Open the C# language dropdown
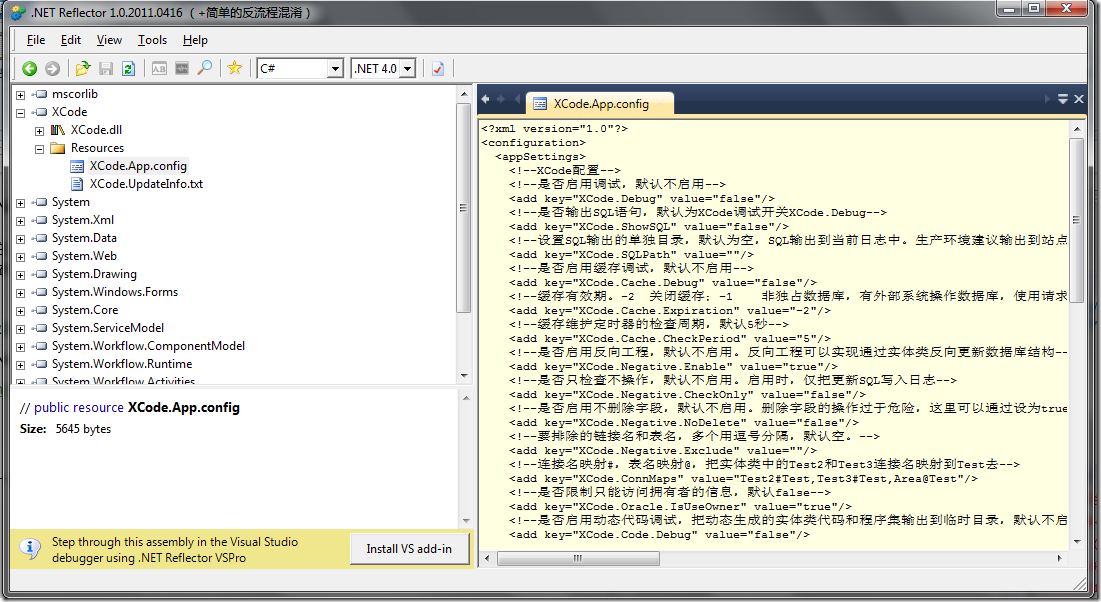 pos(336,69)
